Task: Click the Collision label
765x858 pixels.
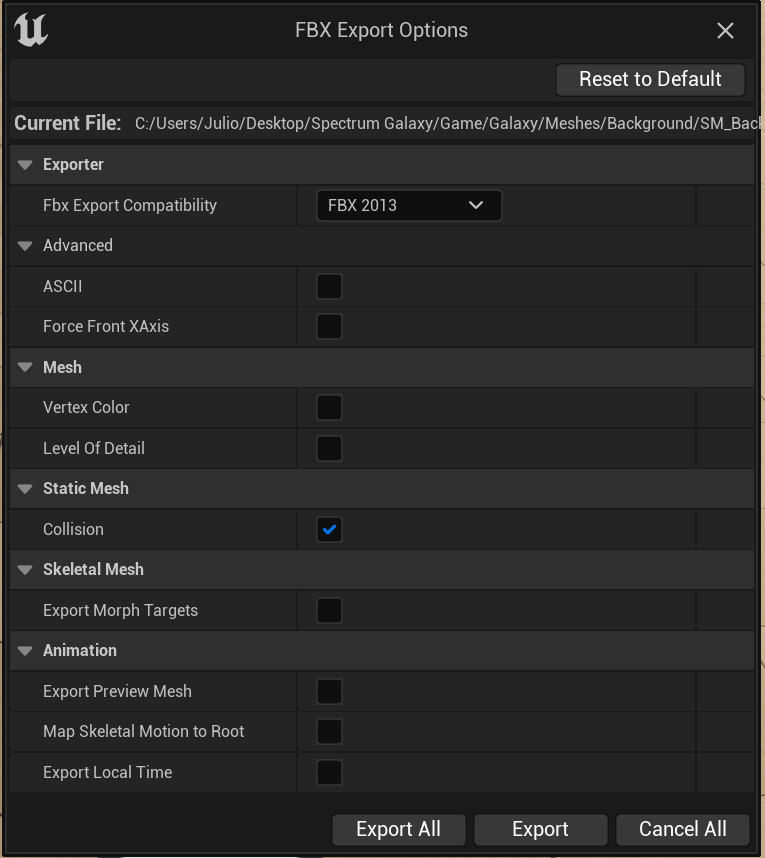Action: (73, 529)
